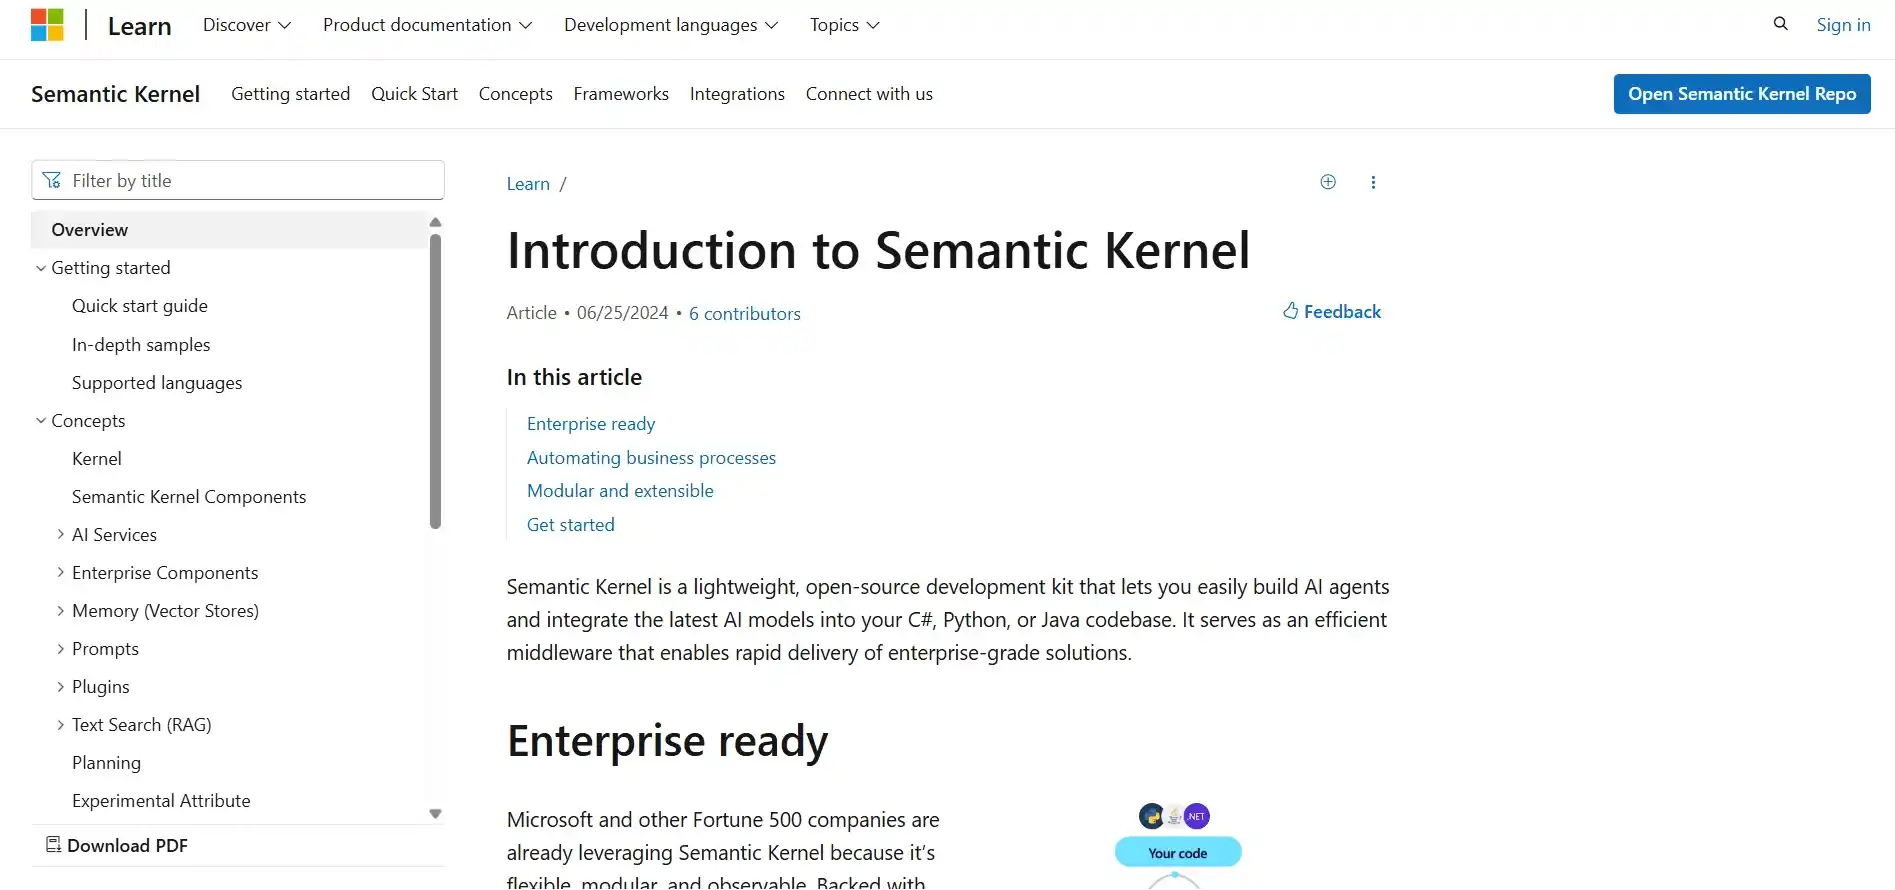Open Supported languages tree item
This screenshot has width=1895, height=890.
pos(157,383)
